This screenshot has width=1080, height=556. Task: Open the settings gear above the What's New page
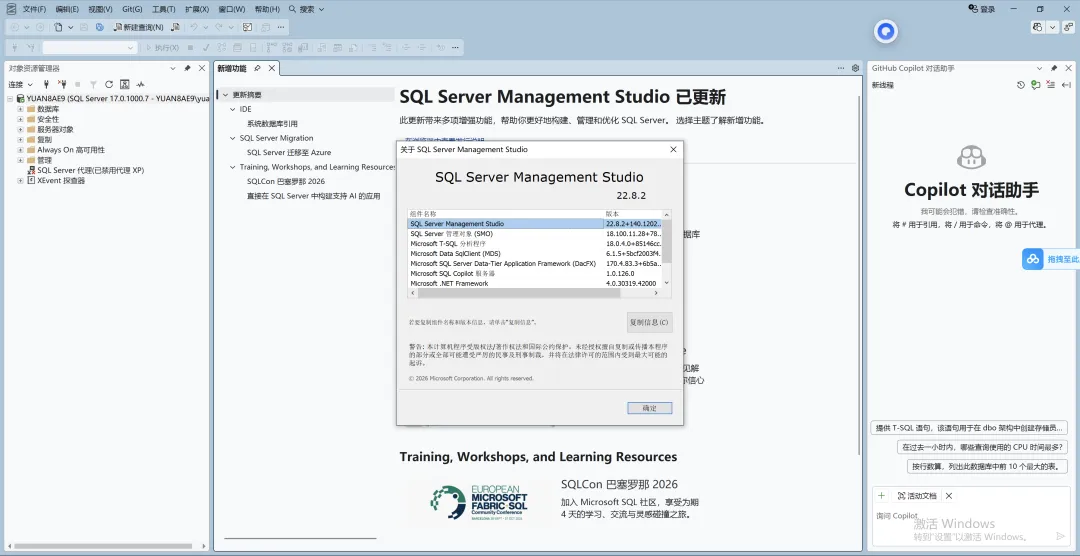pos(855,68)
